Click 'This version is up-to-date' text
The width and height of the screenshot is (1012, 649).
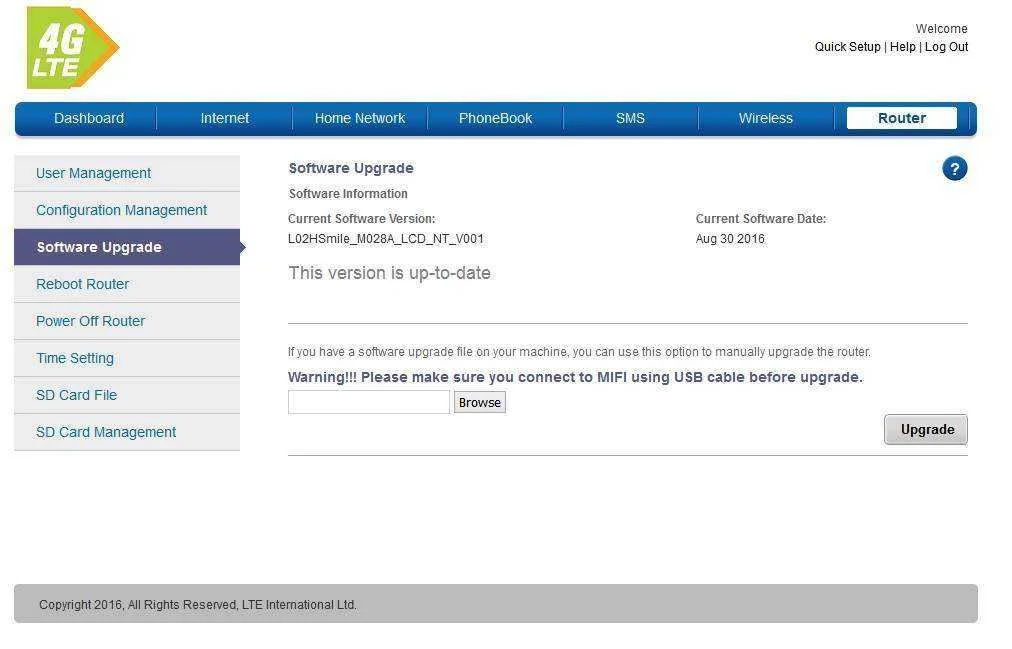(389, 274)
